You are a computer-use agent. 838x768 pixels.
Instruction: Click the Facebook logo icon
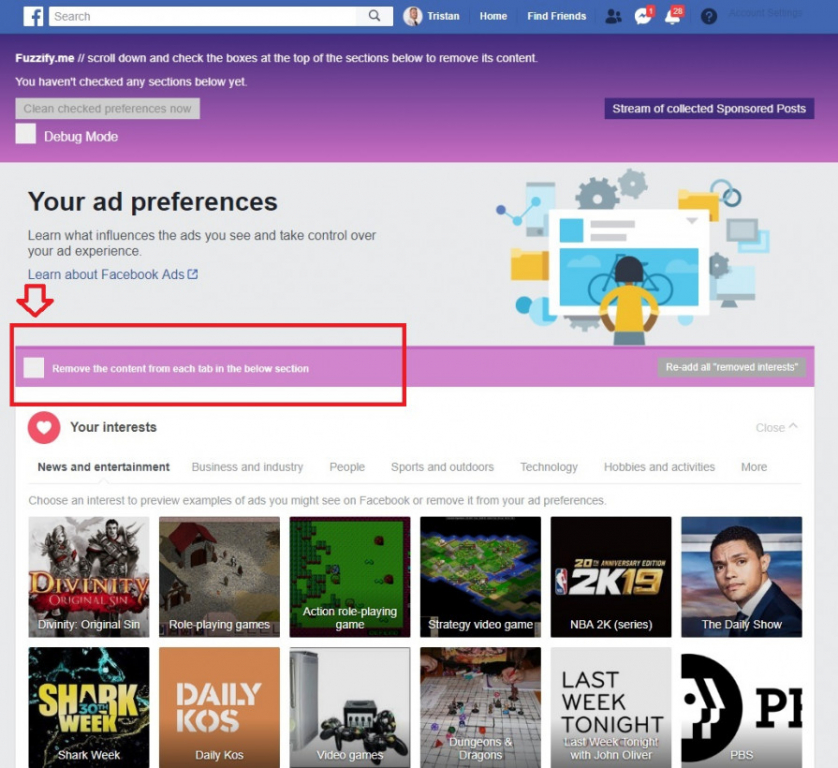point(33,16)
